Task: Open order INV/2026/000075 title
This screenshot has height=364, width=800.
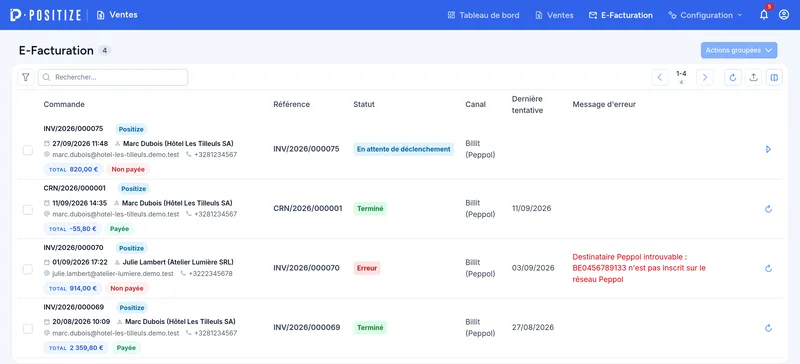Action: point(73,129)
